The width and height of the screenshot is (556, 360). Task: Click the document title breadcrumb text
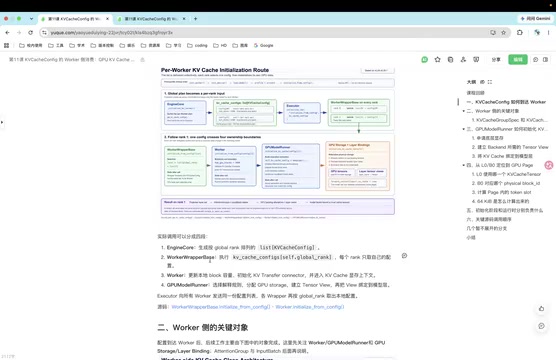(x=72, y=60)
